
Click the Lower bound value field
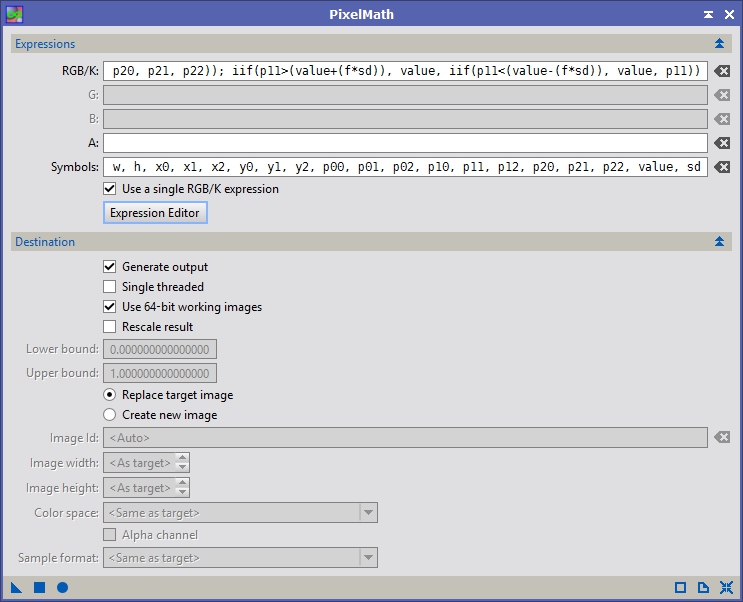tap(160, 349)
